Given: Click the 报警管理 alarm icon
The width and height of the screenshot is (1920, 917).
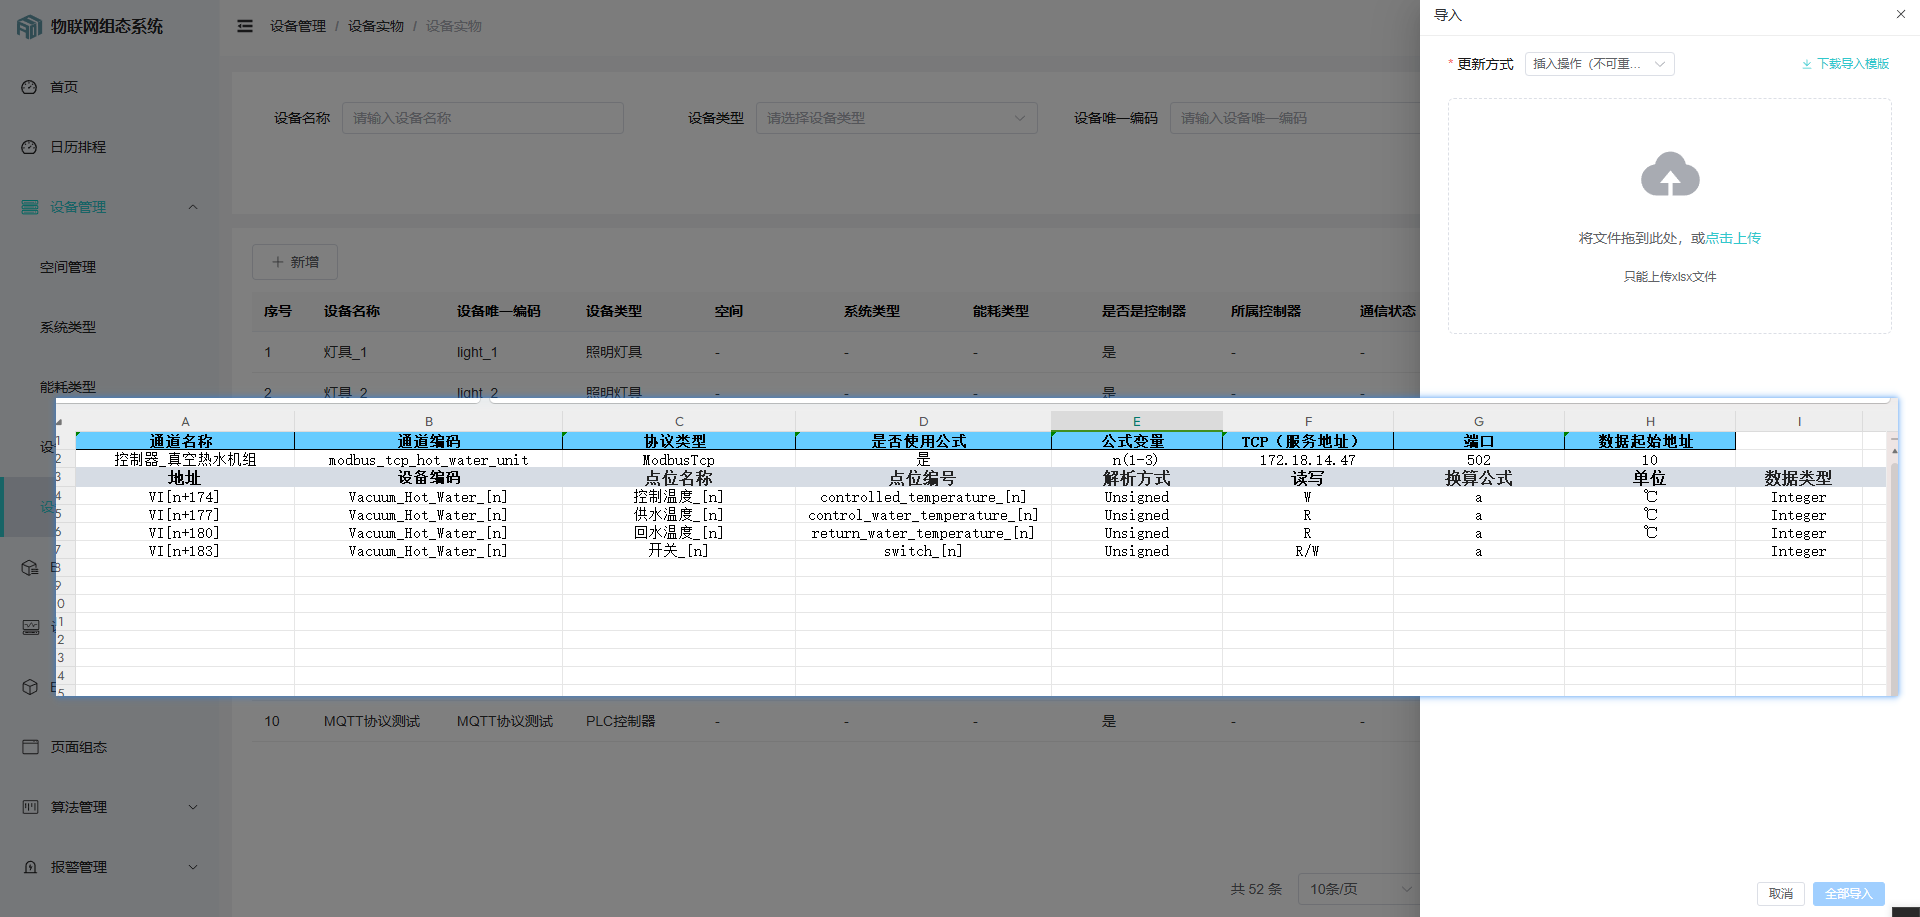Looking at the screenshot, I should point(30,867).
